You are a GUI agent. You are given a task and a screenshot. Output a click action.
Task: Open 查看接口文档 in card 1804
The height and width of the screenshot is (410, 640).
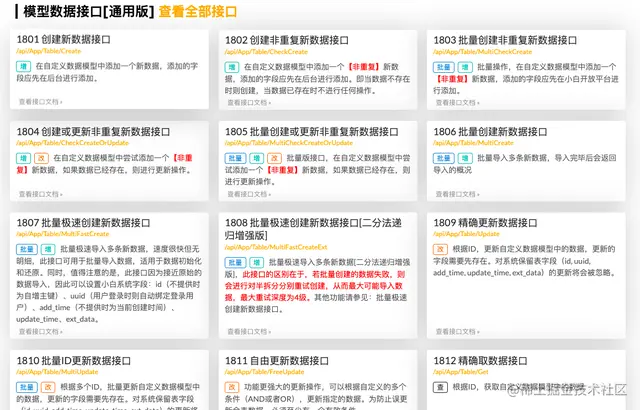click(40, 194)
